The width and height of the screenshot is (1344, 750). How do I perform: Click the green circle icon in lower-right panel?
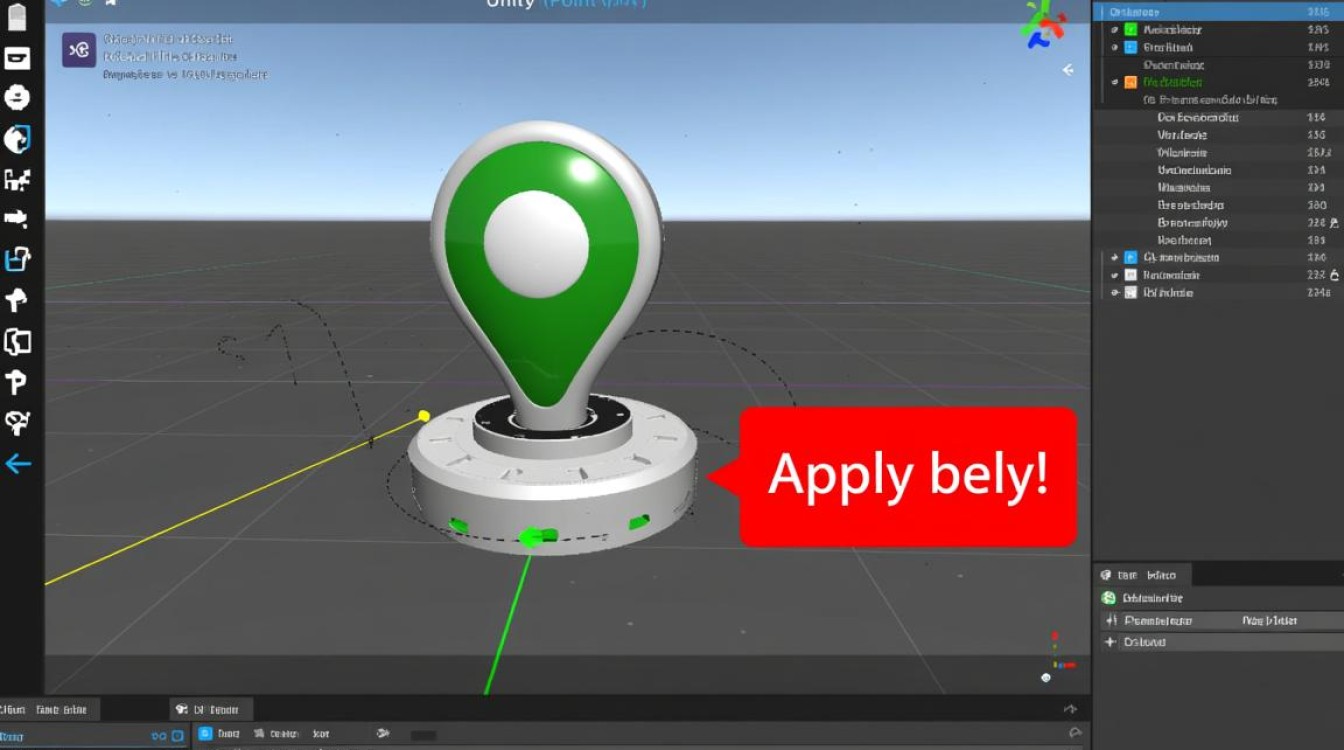tap(1108, 598)
